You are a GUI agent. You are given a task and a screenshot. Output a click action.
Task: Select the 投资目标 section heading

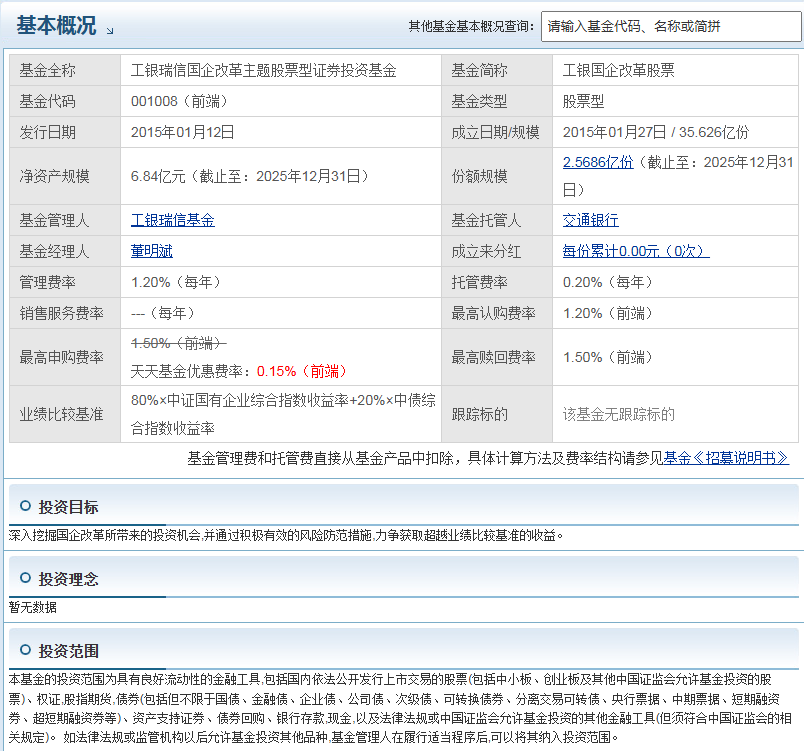coord(68,507)
